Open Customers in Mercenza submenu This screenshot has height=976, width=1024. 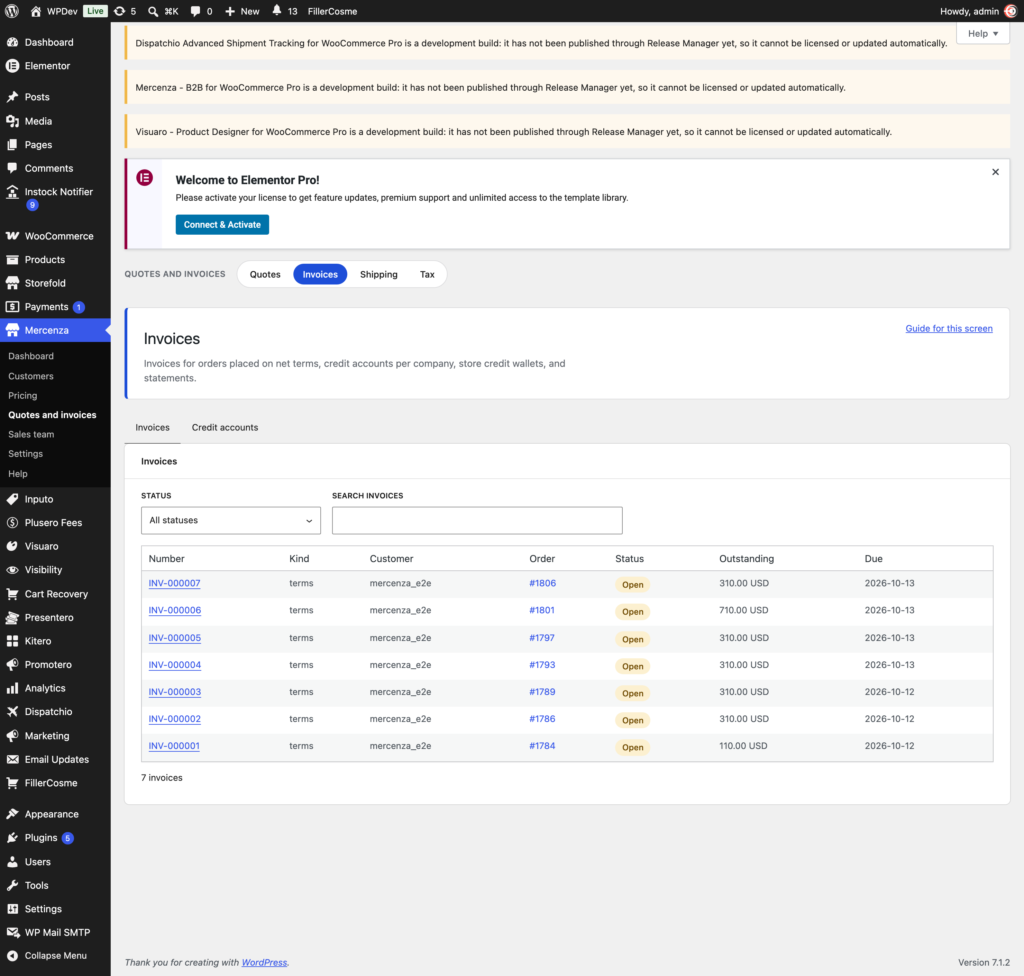[x=31, y=376]
